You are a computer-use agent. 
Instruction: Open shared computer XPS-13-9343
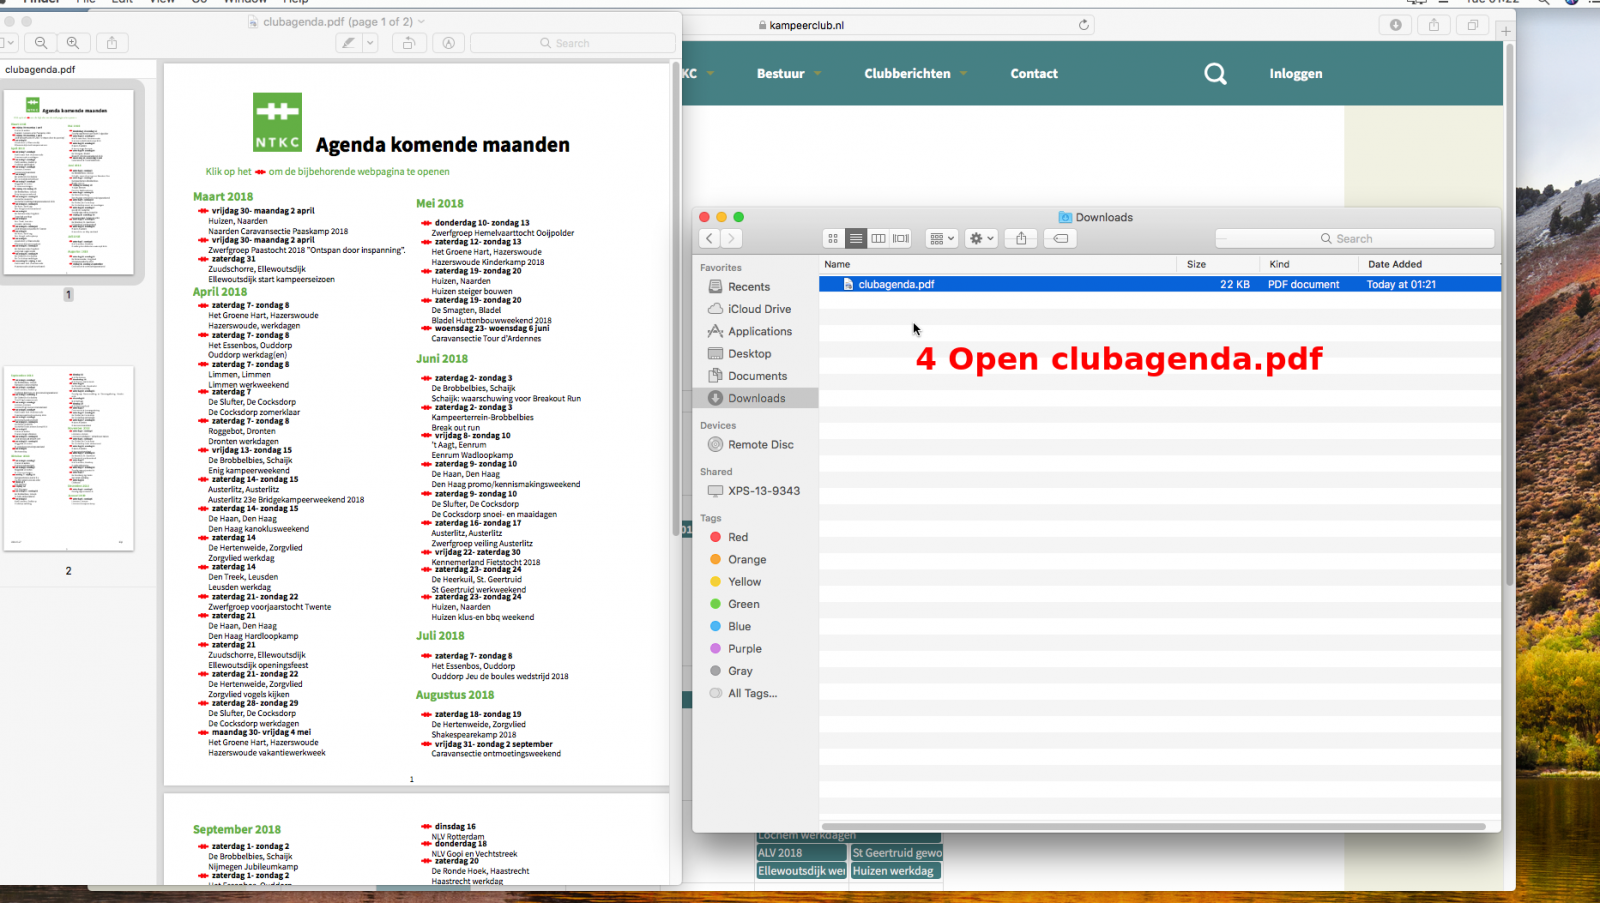[763, 491]
